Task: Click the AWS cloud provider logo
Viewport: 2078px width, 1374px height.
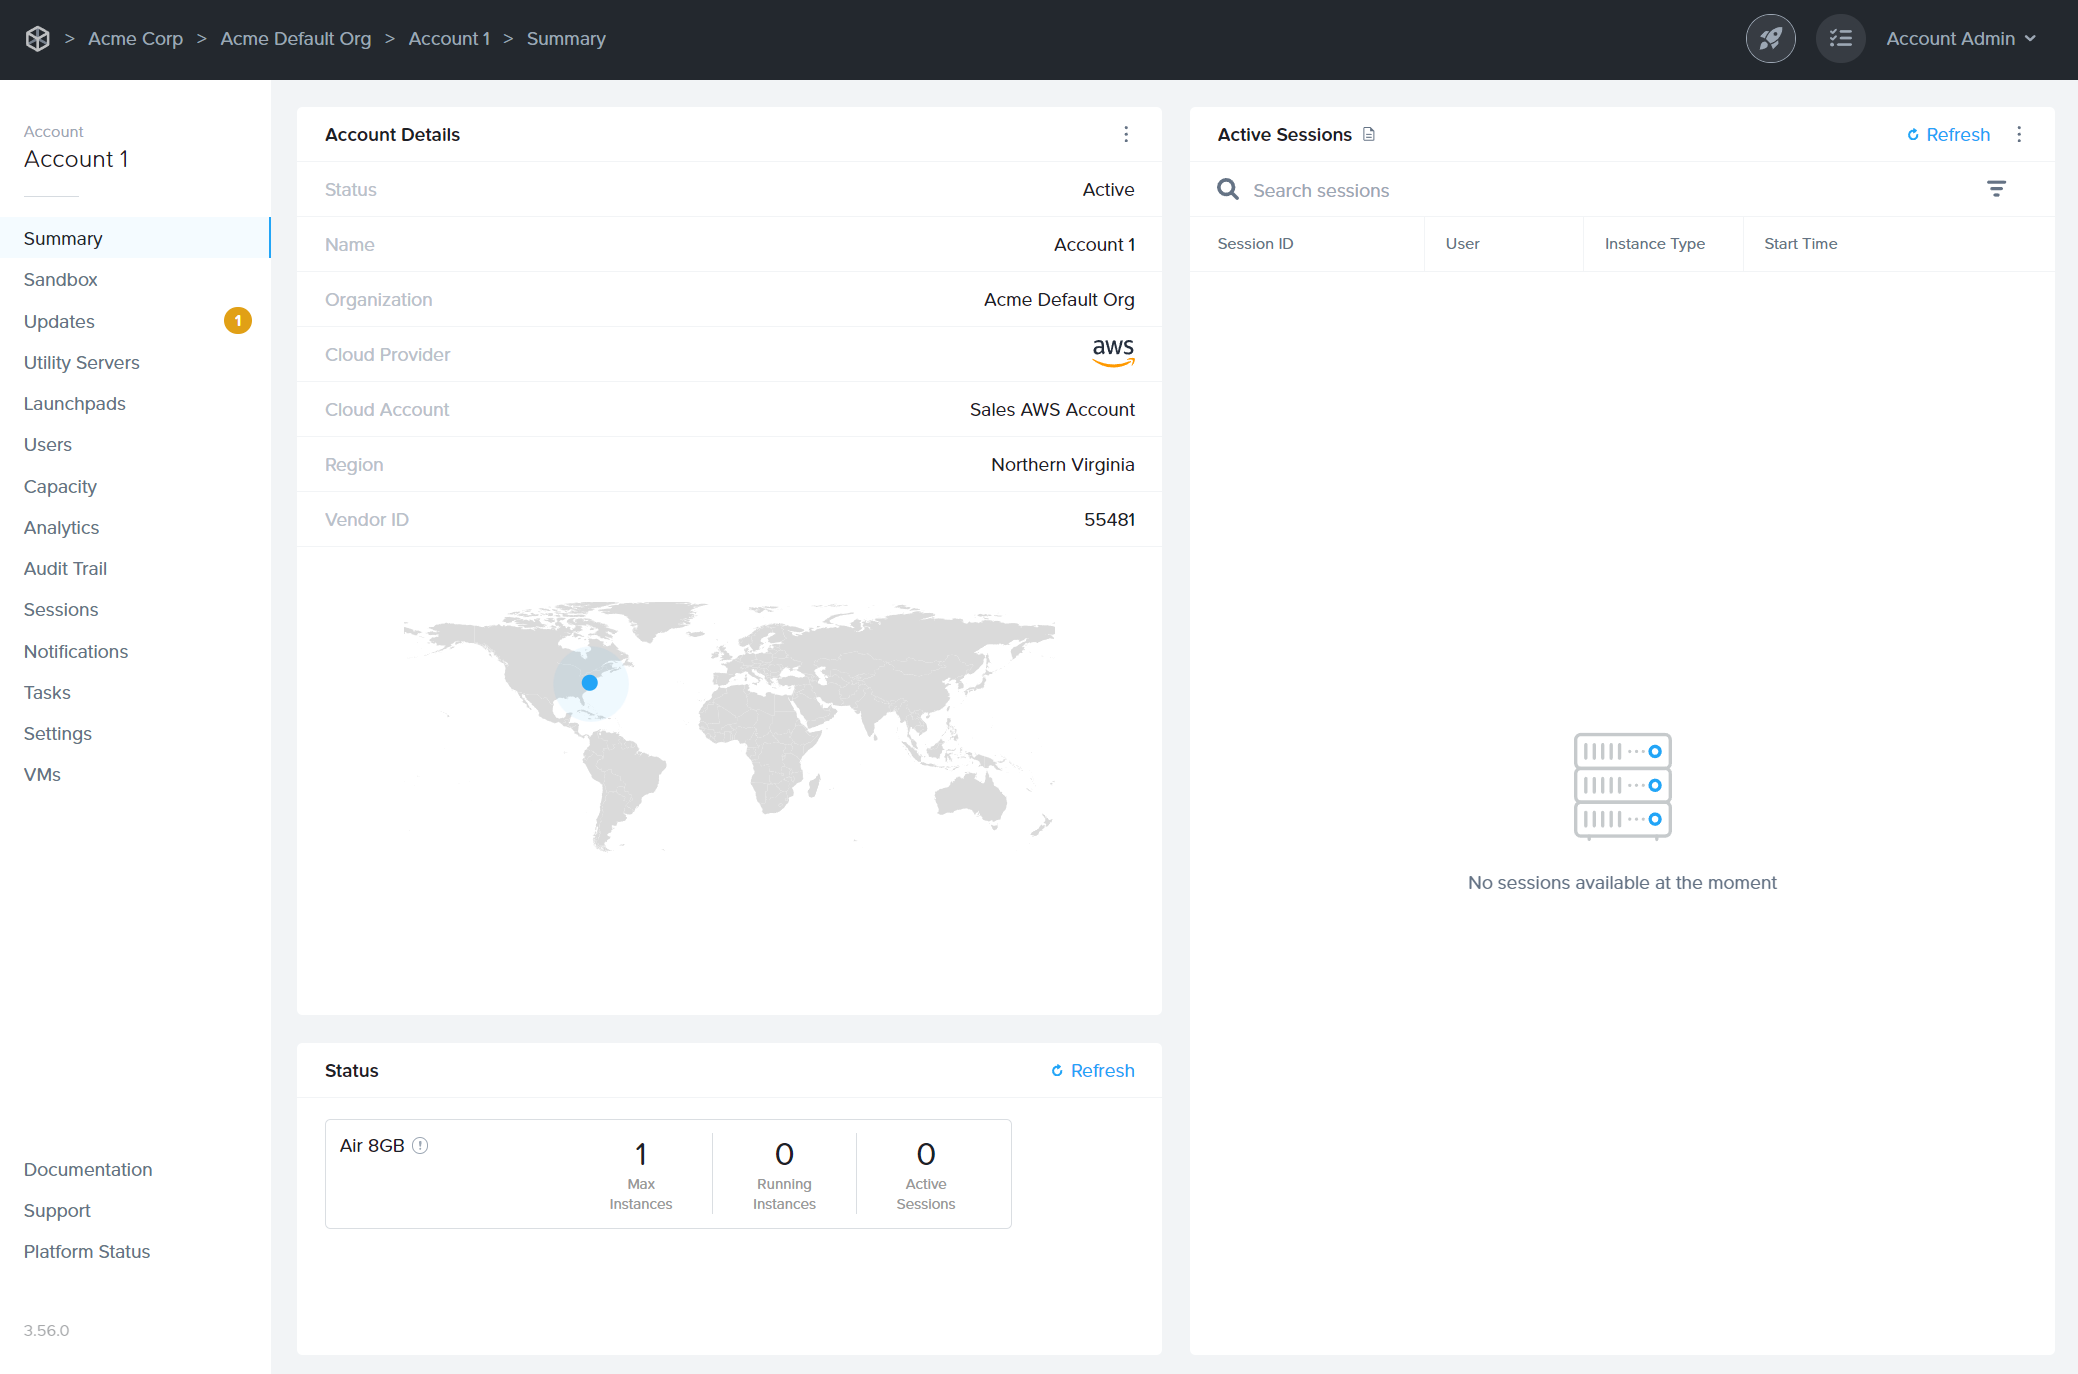Action: [x=1113, y=352]
